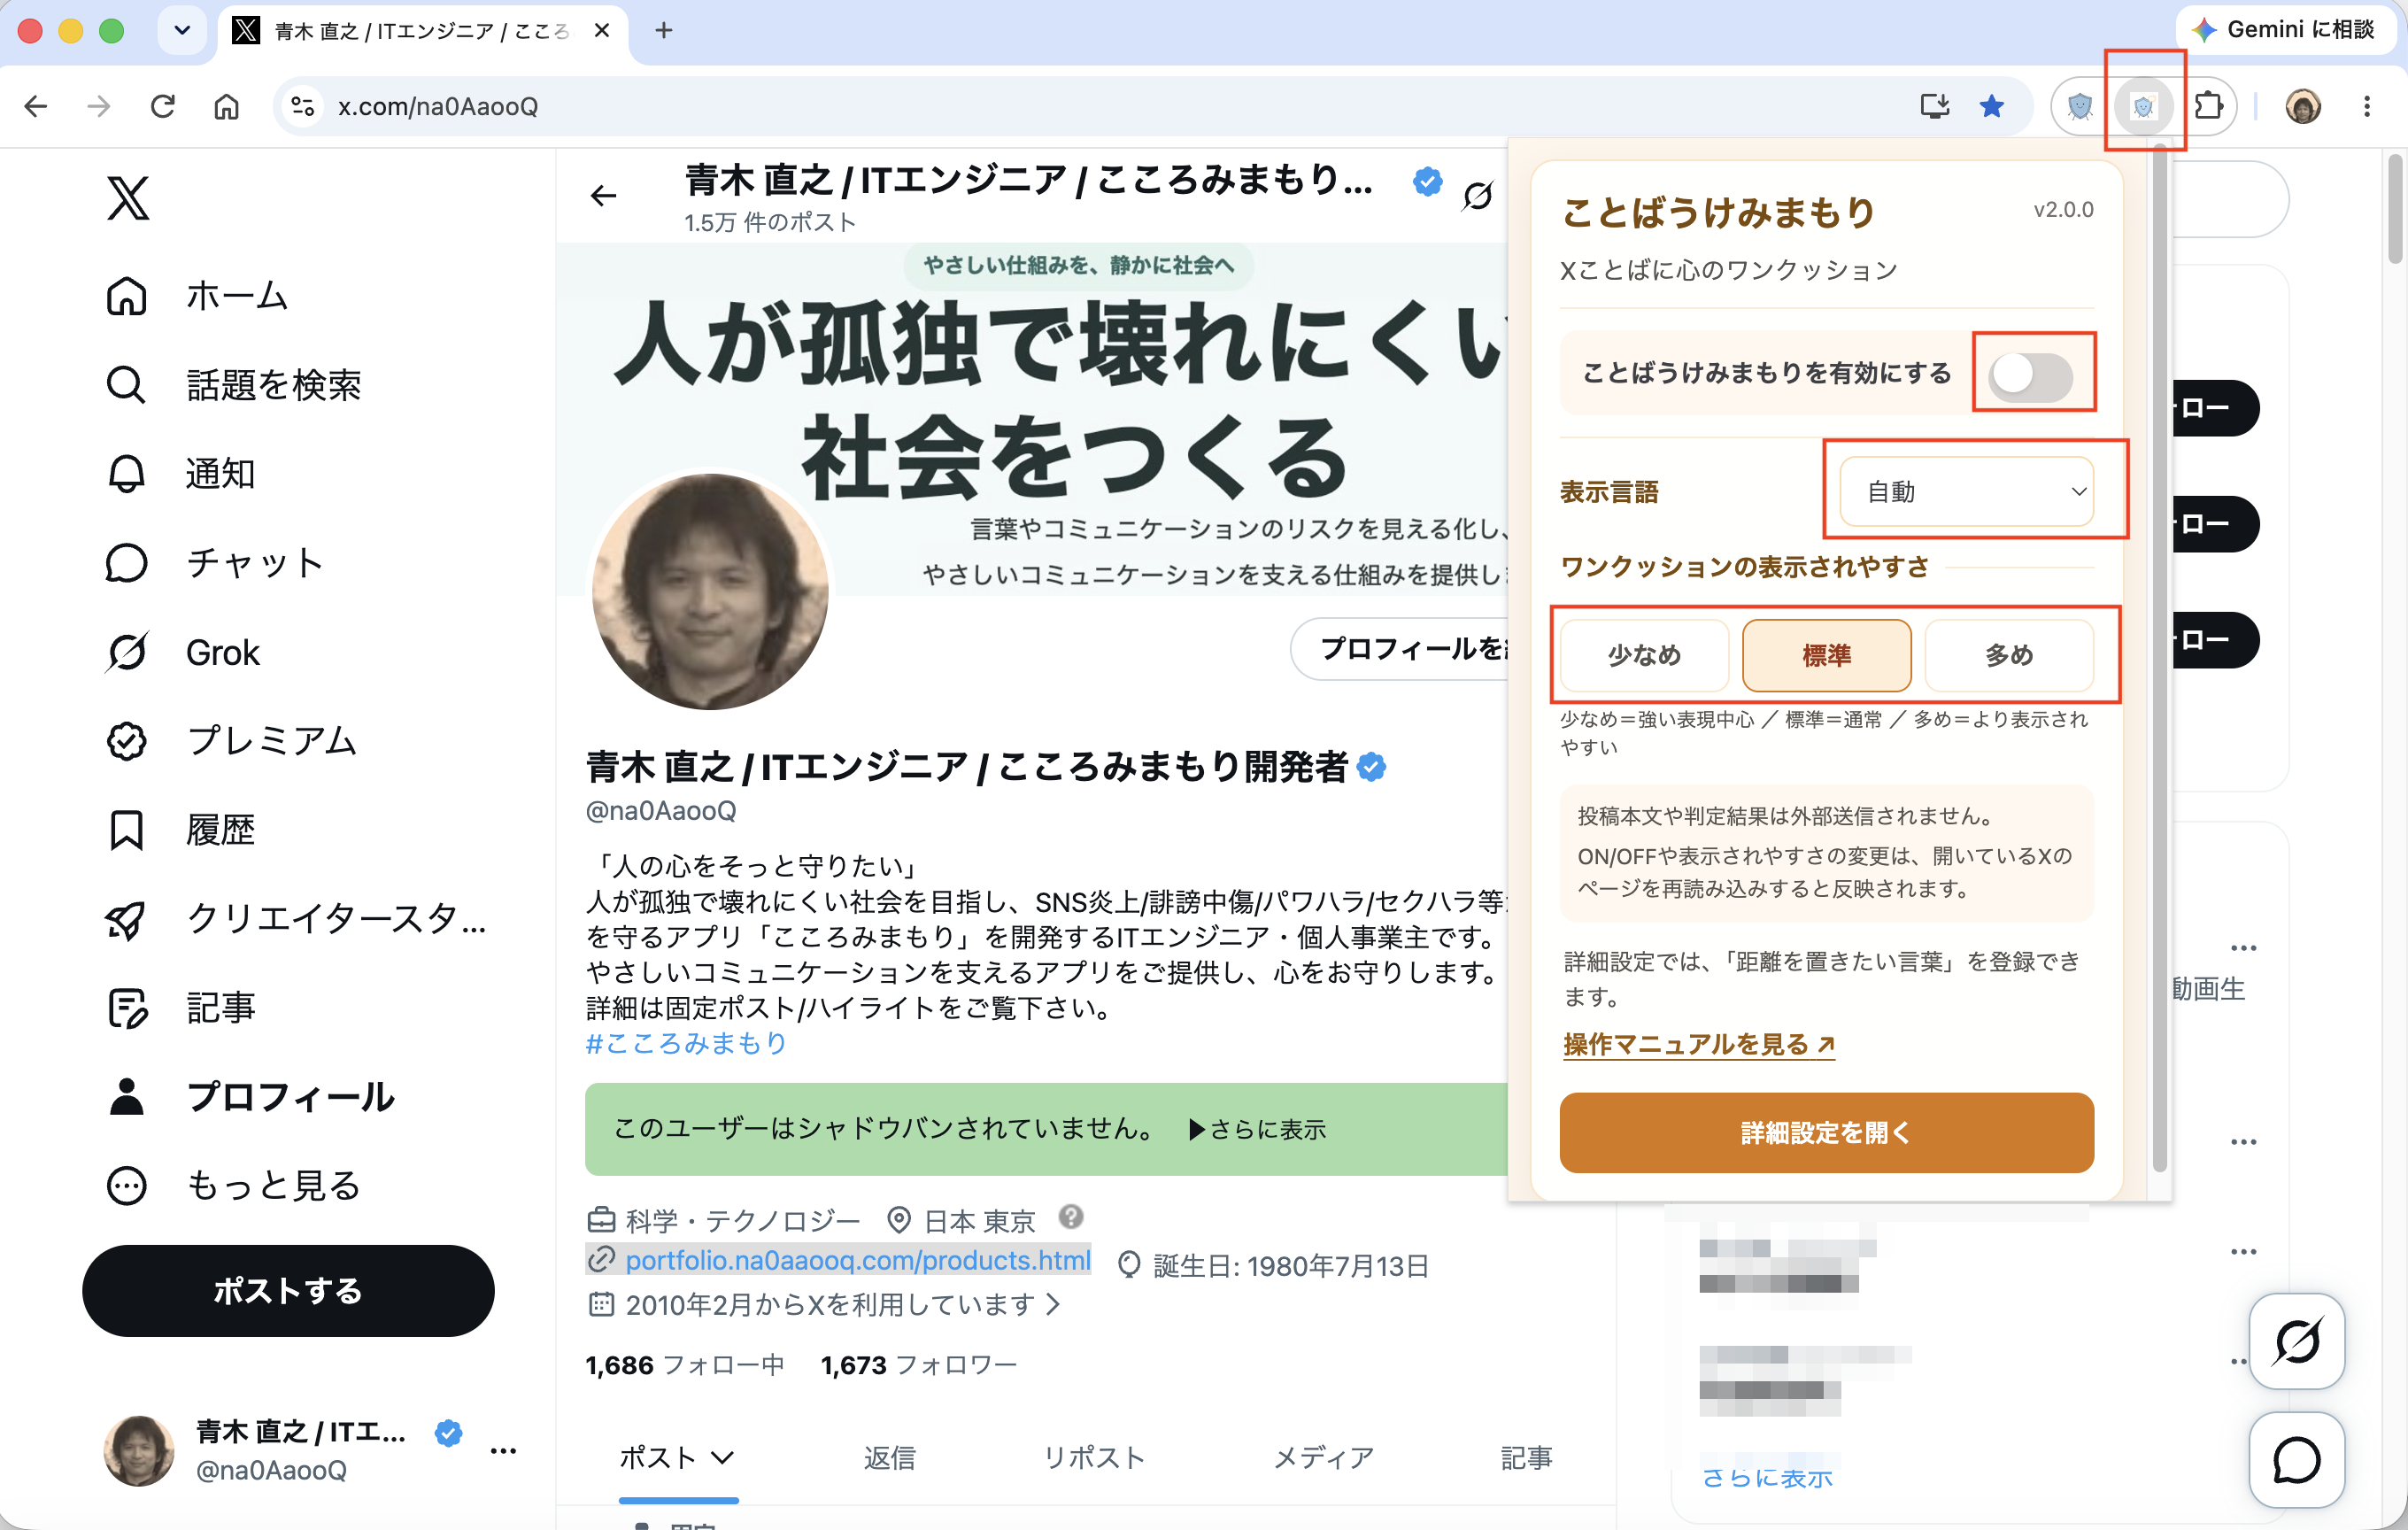This screenshot has height=1530, width=2408.
Task: Click the クリエイタースタジオ rocket icon
Action: point(126,919)
